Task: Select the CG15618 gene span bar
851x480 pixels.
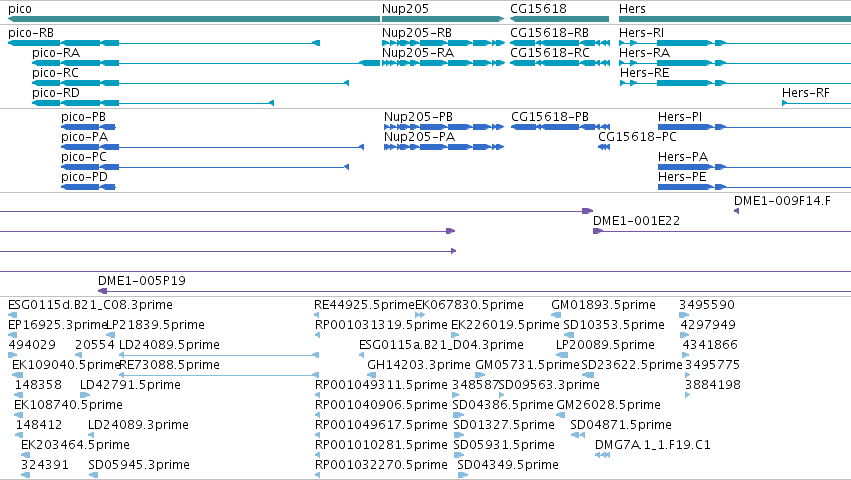Action: click(559, 19)
